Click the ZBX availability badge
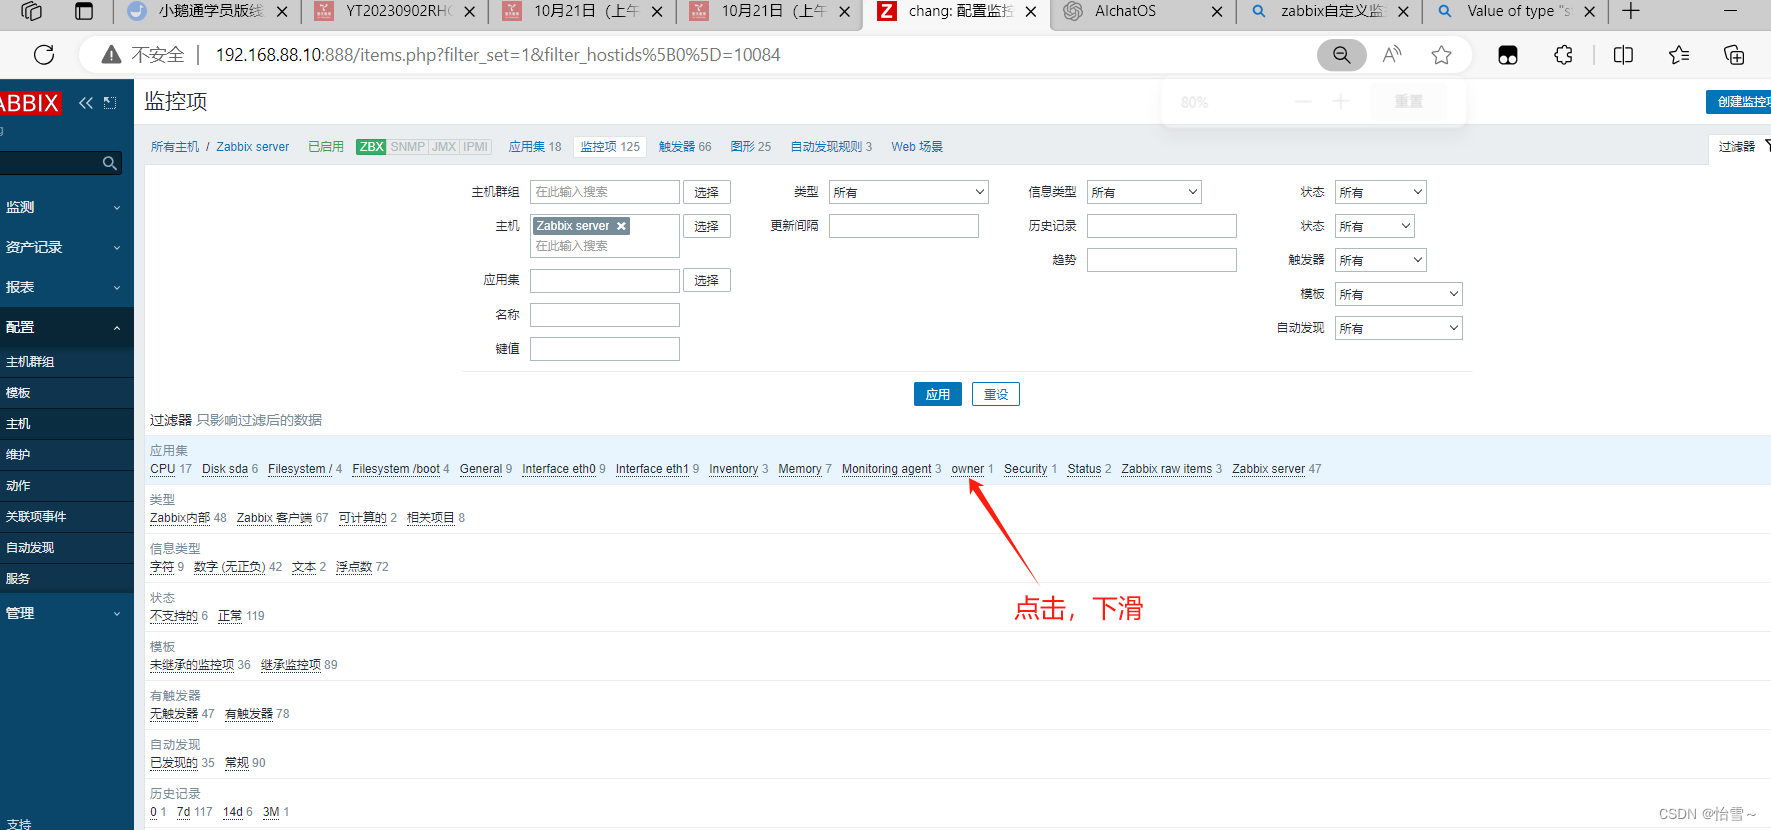1771x830 pixels. (x=371, y=147)
